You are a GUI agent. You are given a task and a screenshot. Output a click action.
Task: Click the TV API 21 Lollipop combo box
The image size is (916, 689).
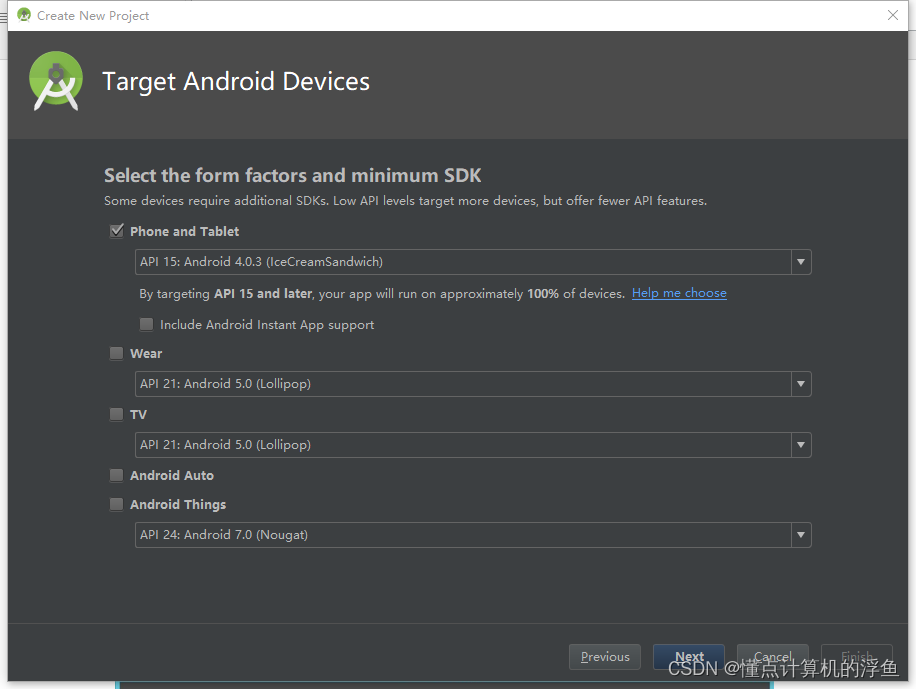coord(473,445)
